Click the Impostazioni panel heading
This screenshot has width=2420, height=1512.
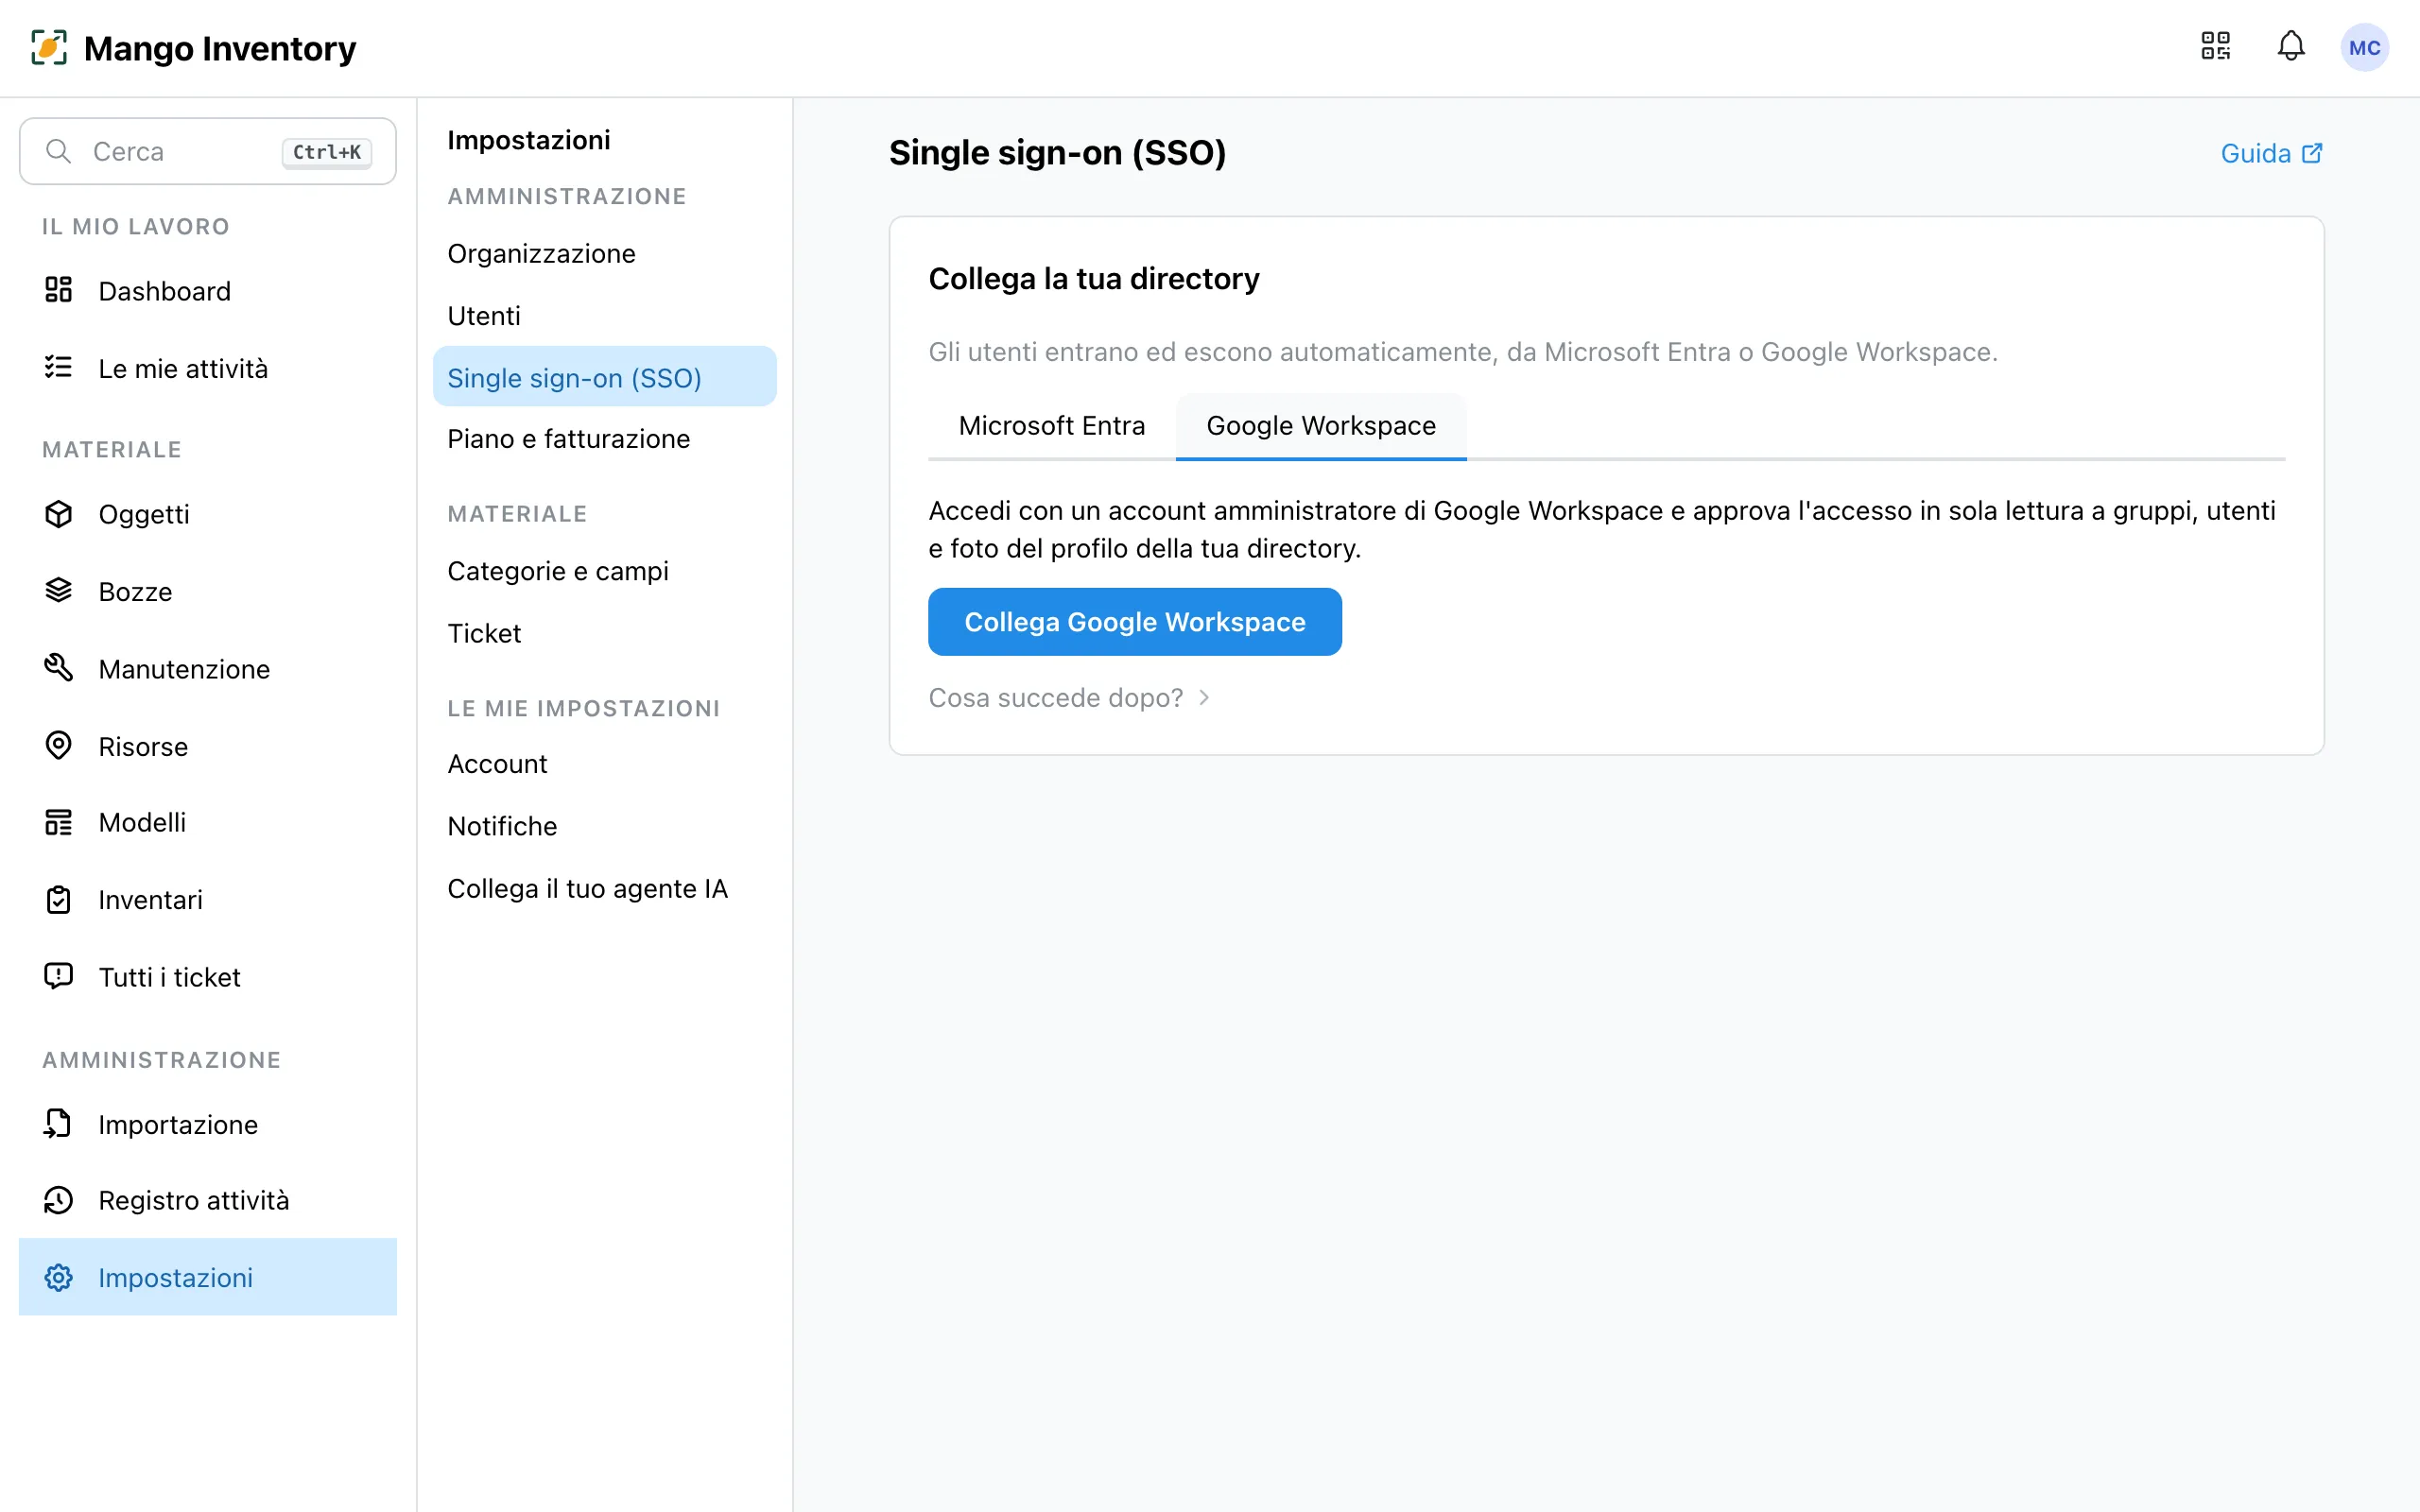[528, 140]
